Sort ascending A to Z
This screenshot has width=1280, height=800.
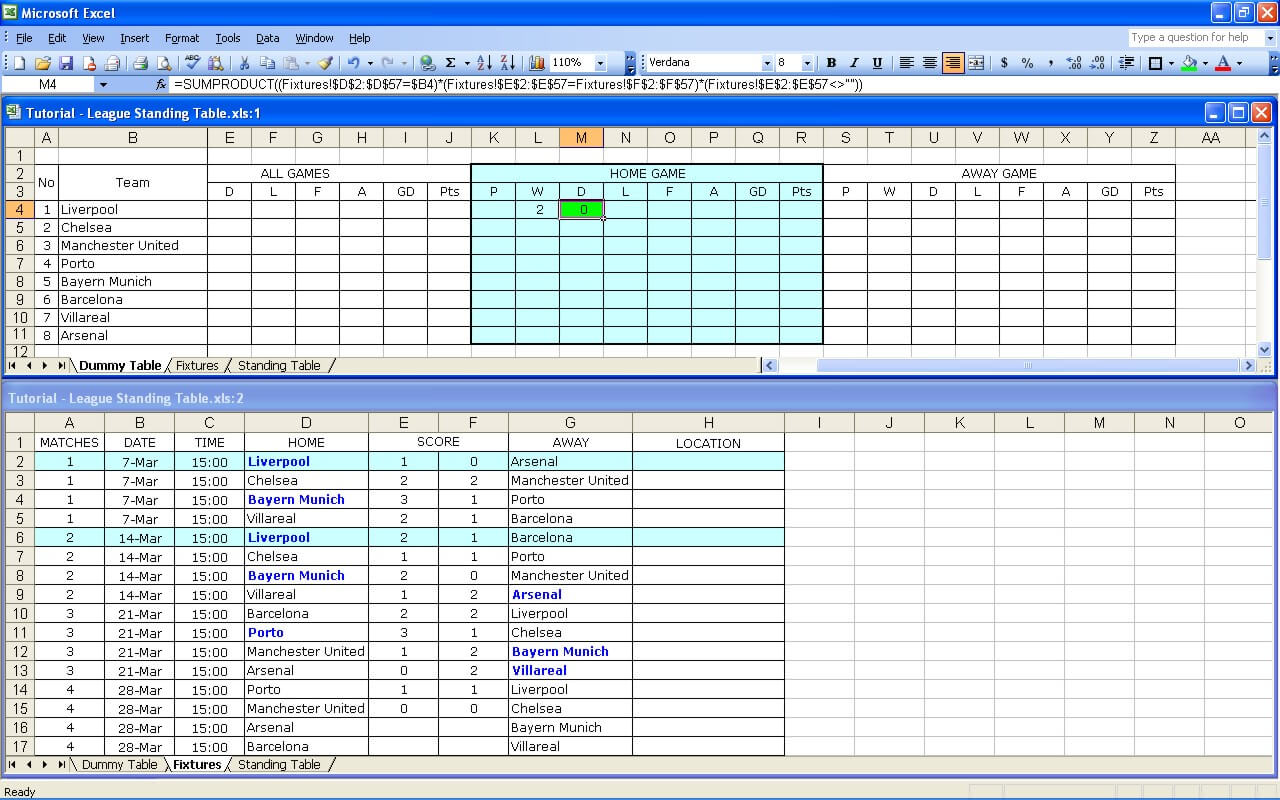point(484,63)
